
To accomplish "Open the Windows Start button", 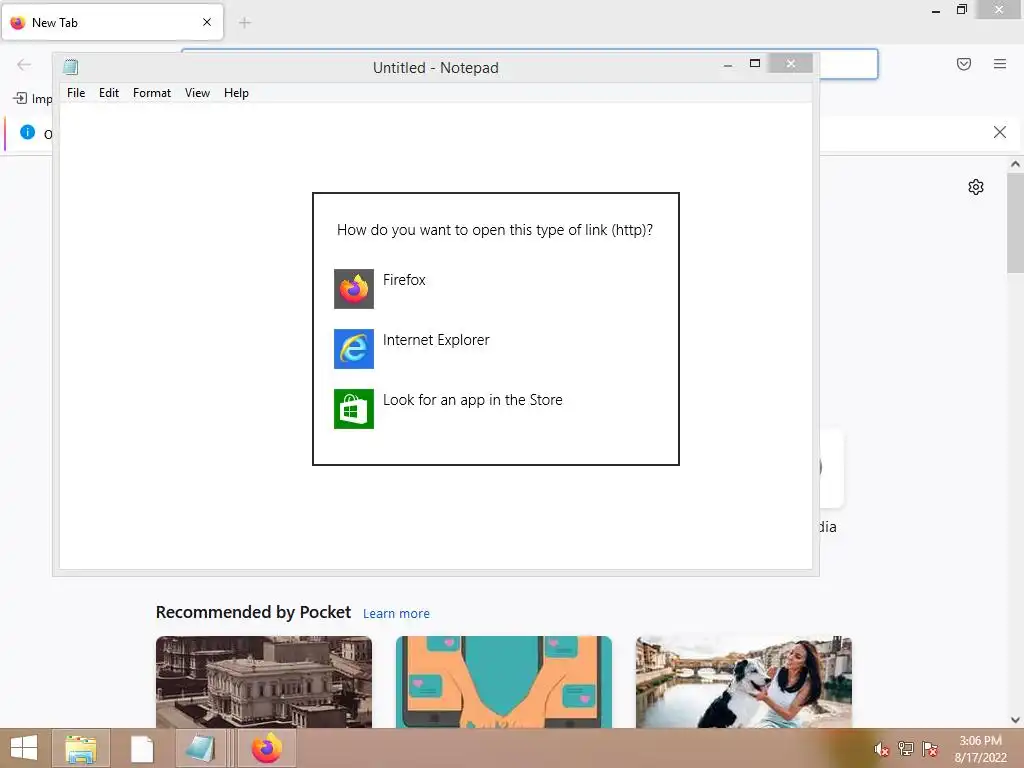I will point(24,748).
